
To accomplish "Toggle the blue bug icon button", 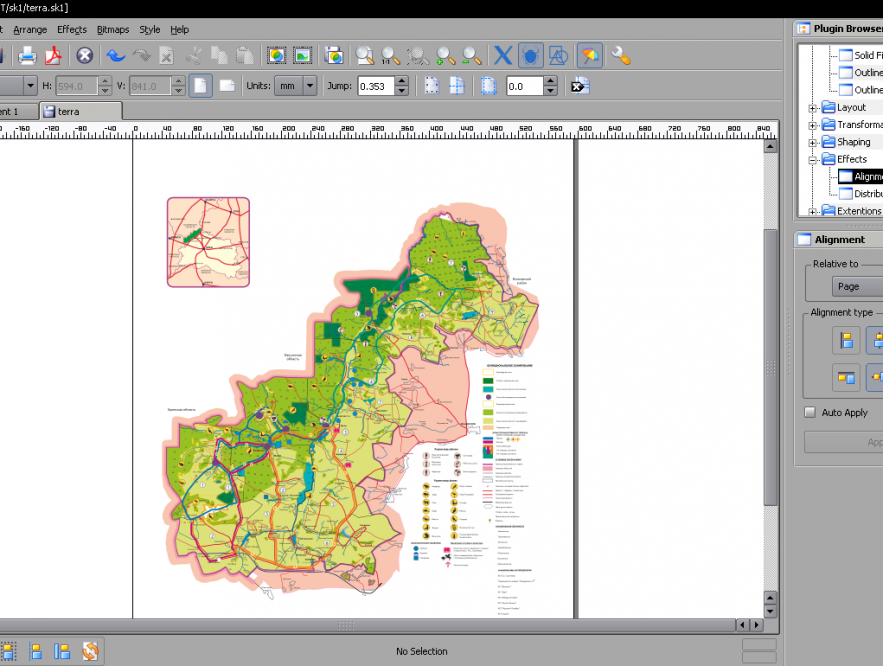I will (530, 56).
